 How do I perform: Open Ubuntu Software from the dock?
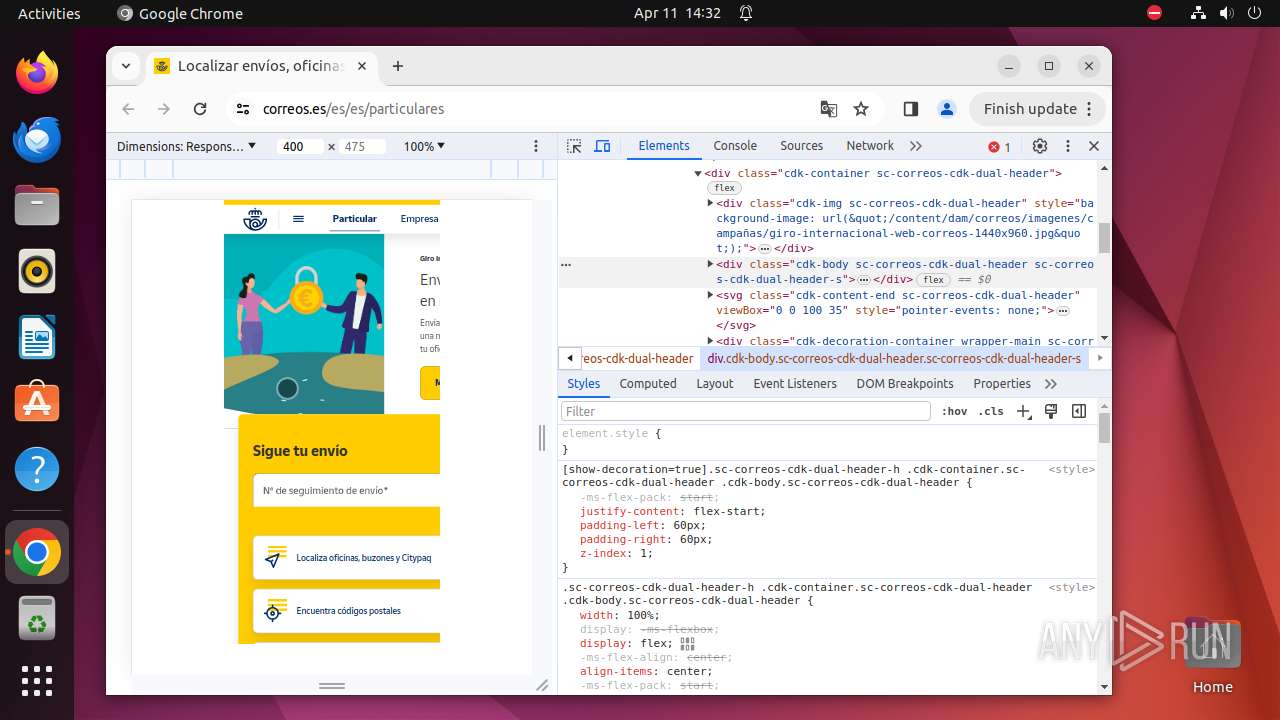tap(37, 403)
